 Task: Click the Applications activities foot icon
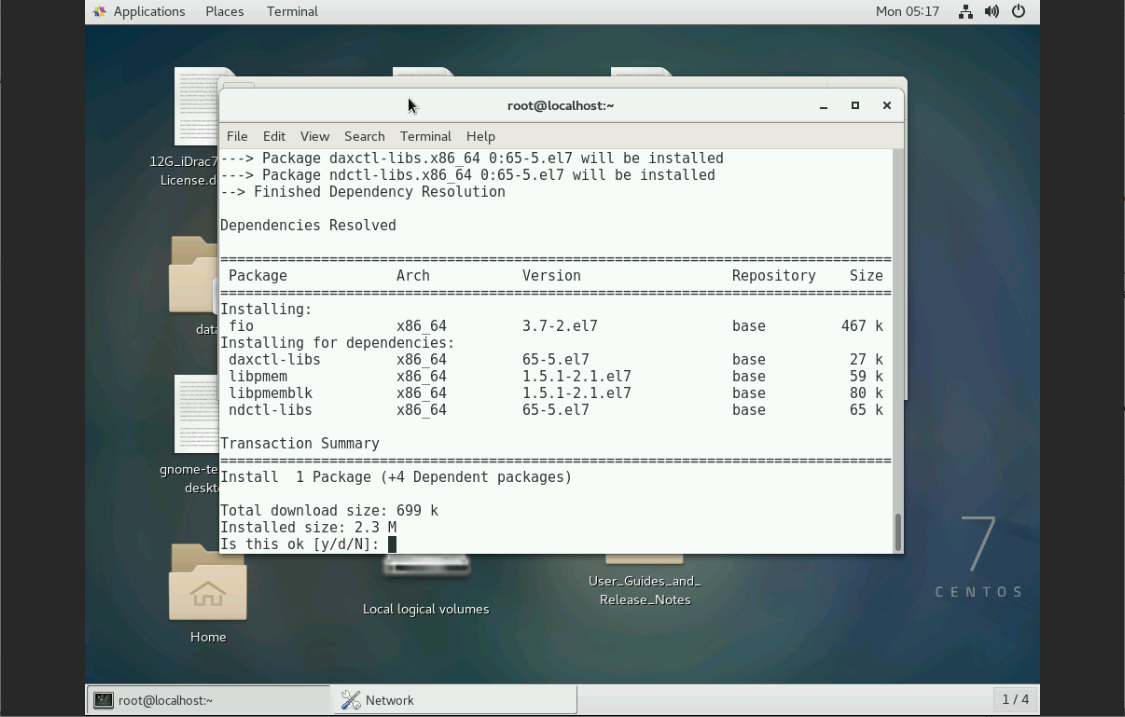point(100,11)
